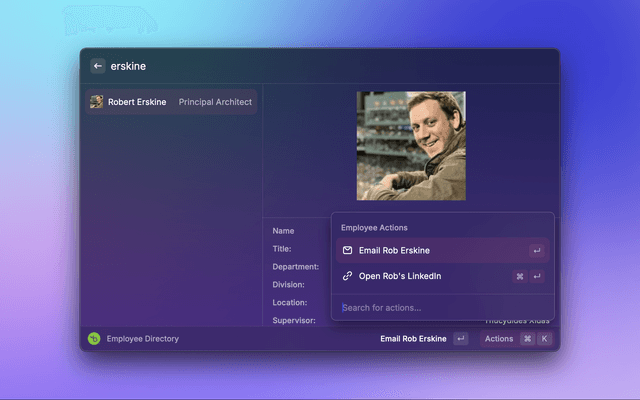
Task: Click Return key badge in the bottom bar
Action: tap(461, 339)
